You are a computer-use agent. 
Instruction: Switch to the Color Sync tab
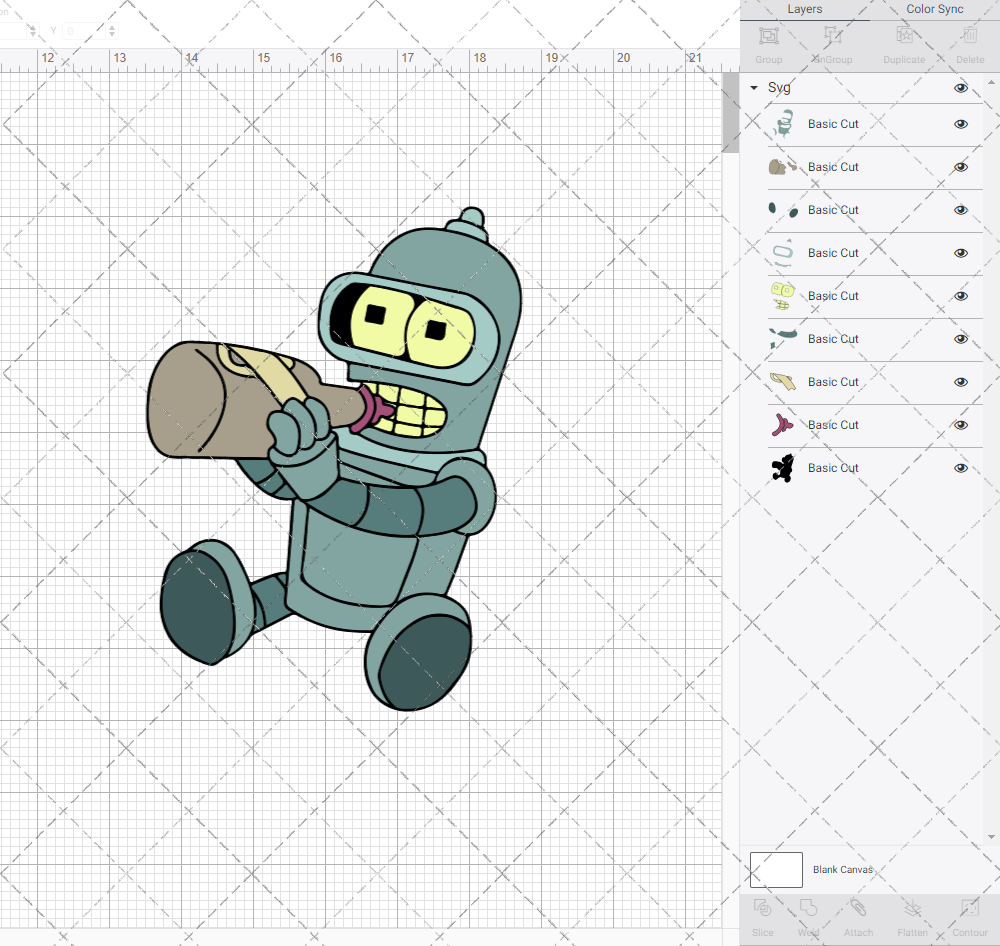point(934,9)
